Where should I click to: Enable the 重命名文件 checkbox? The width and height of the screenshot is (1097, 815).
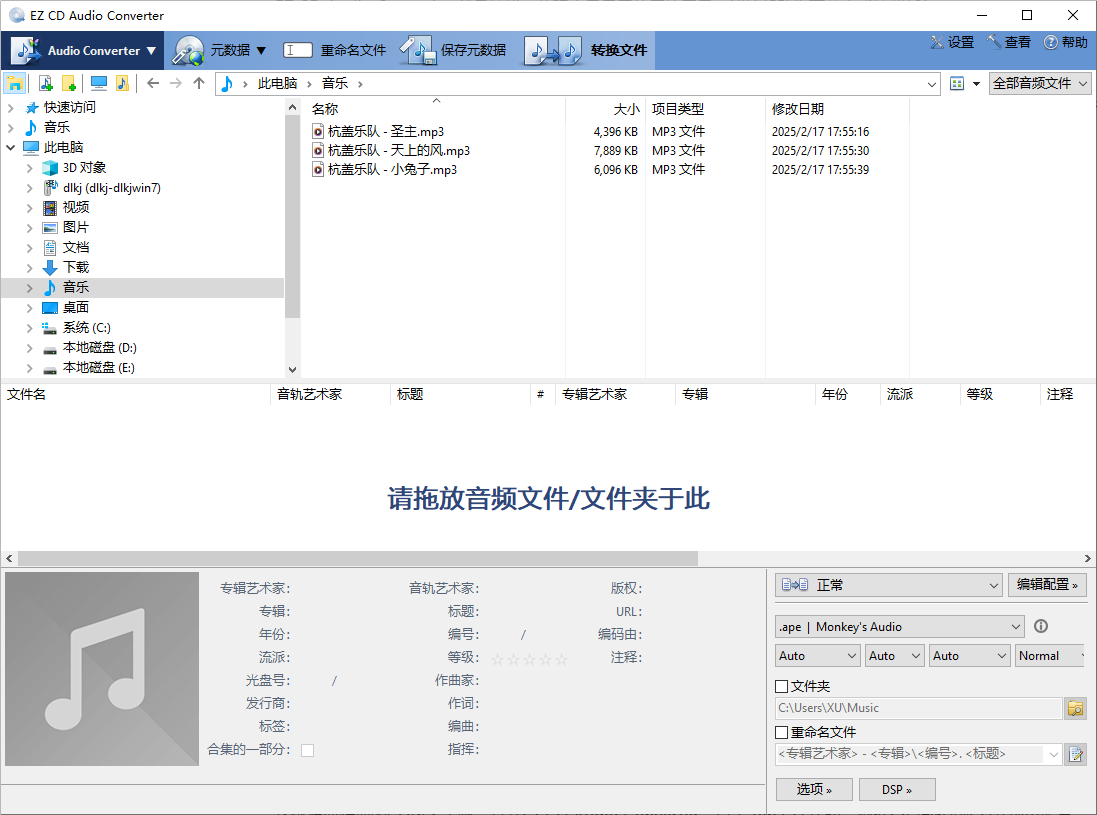782,731
